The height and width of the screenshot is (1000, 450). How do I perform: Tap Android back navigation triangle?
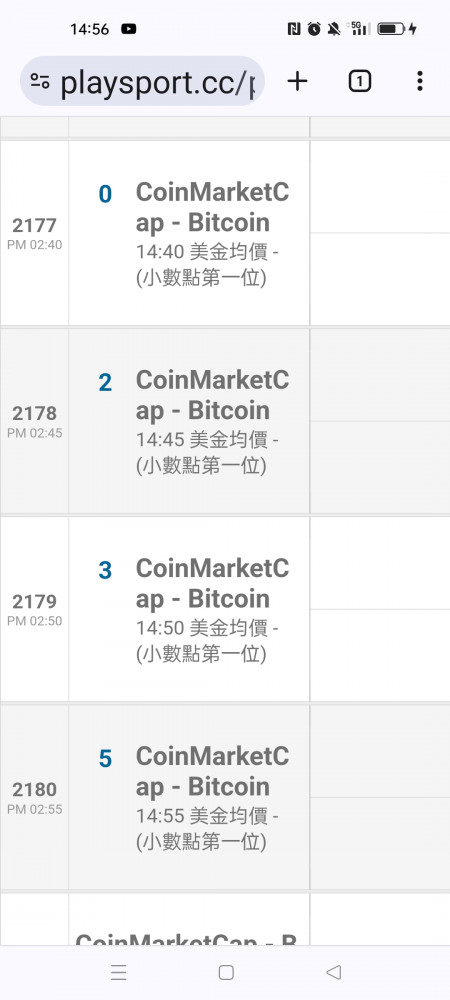(333, 972)
